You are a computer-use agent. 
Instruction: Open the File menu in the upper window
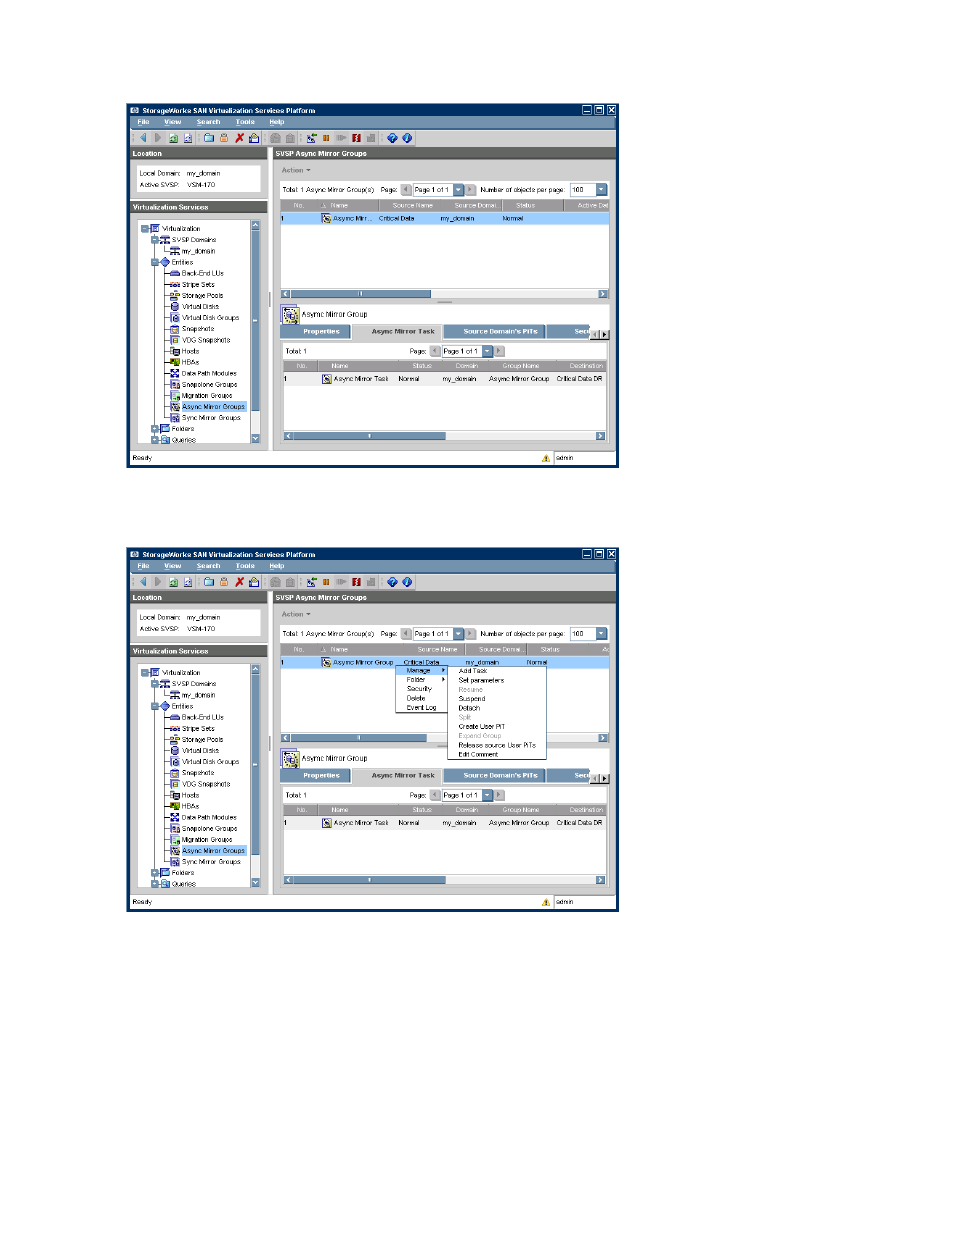pyautogui.click(x=143, y=122)
